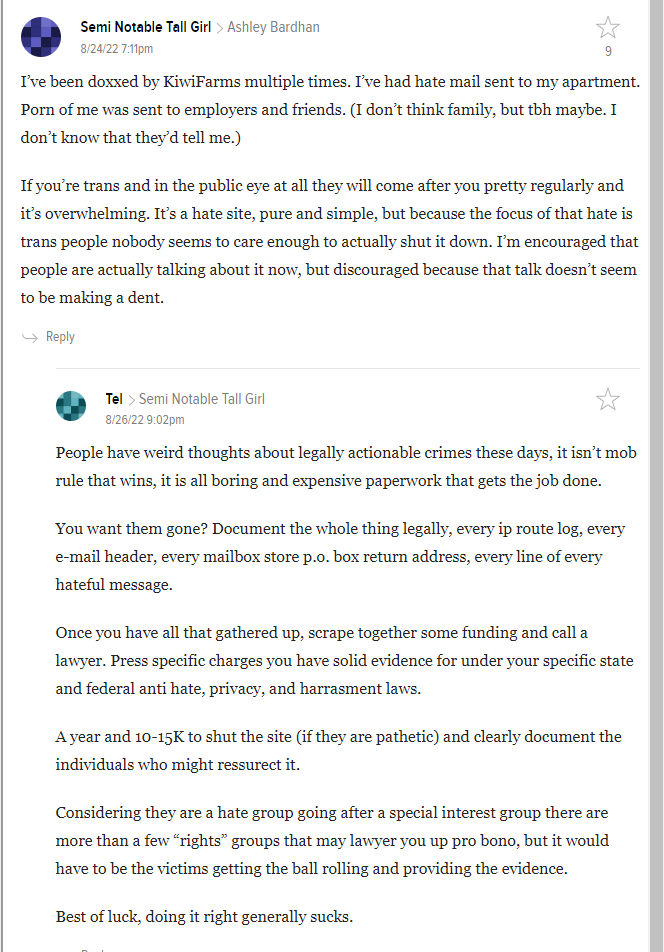Click the star count 9
Viewport: 664px width, 952px height.
(608, 52)
